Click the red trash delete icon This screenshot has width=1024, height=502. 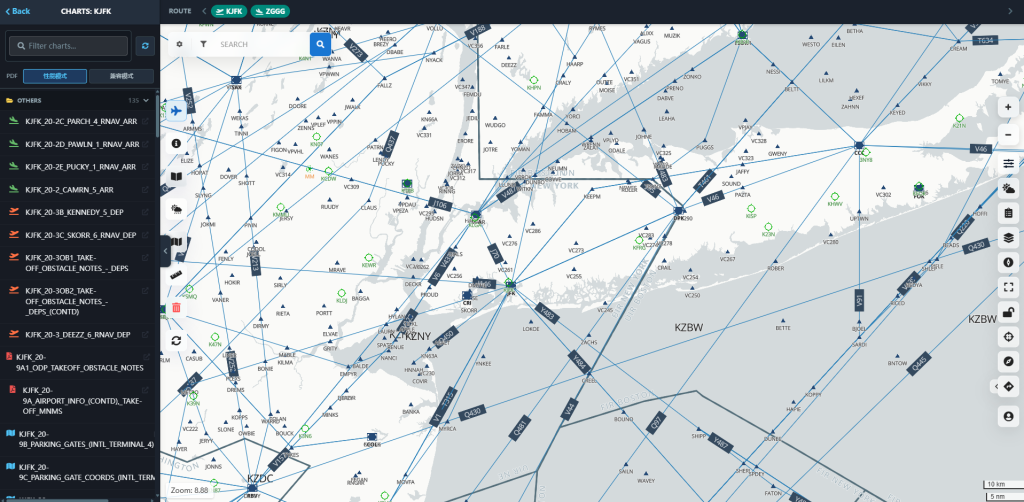(176, 307)
